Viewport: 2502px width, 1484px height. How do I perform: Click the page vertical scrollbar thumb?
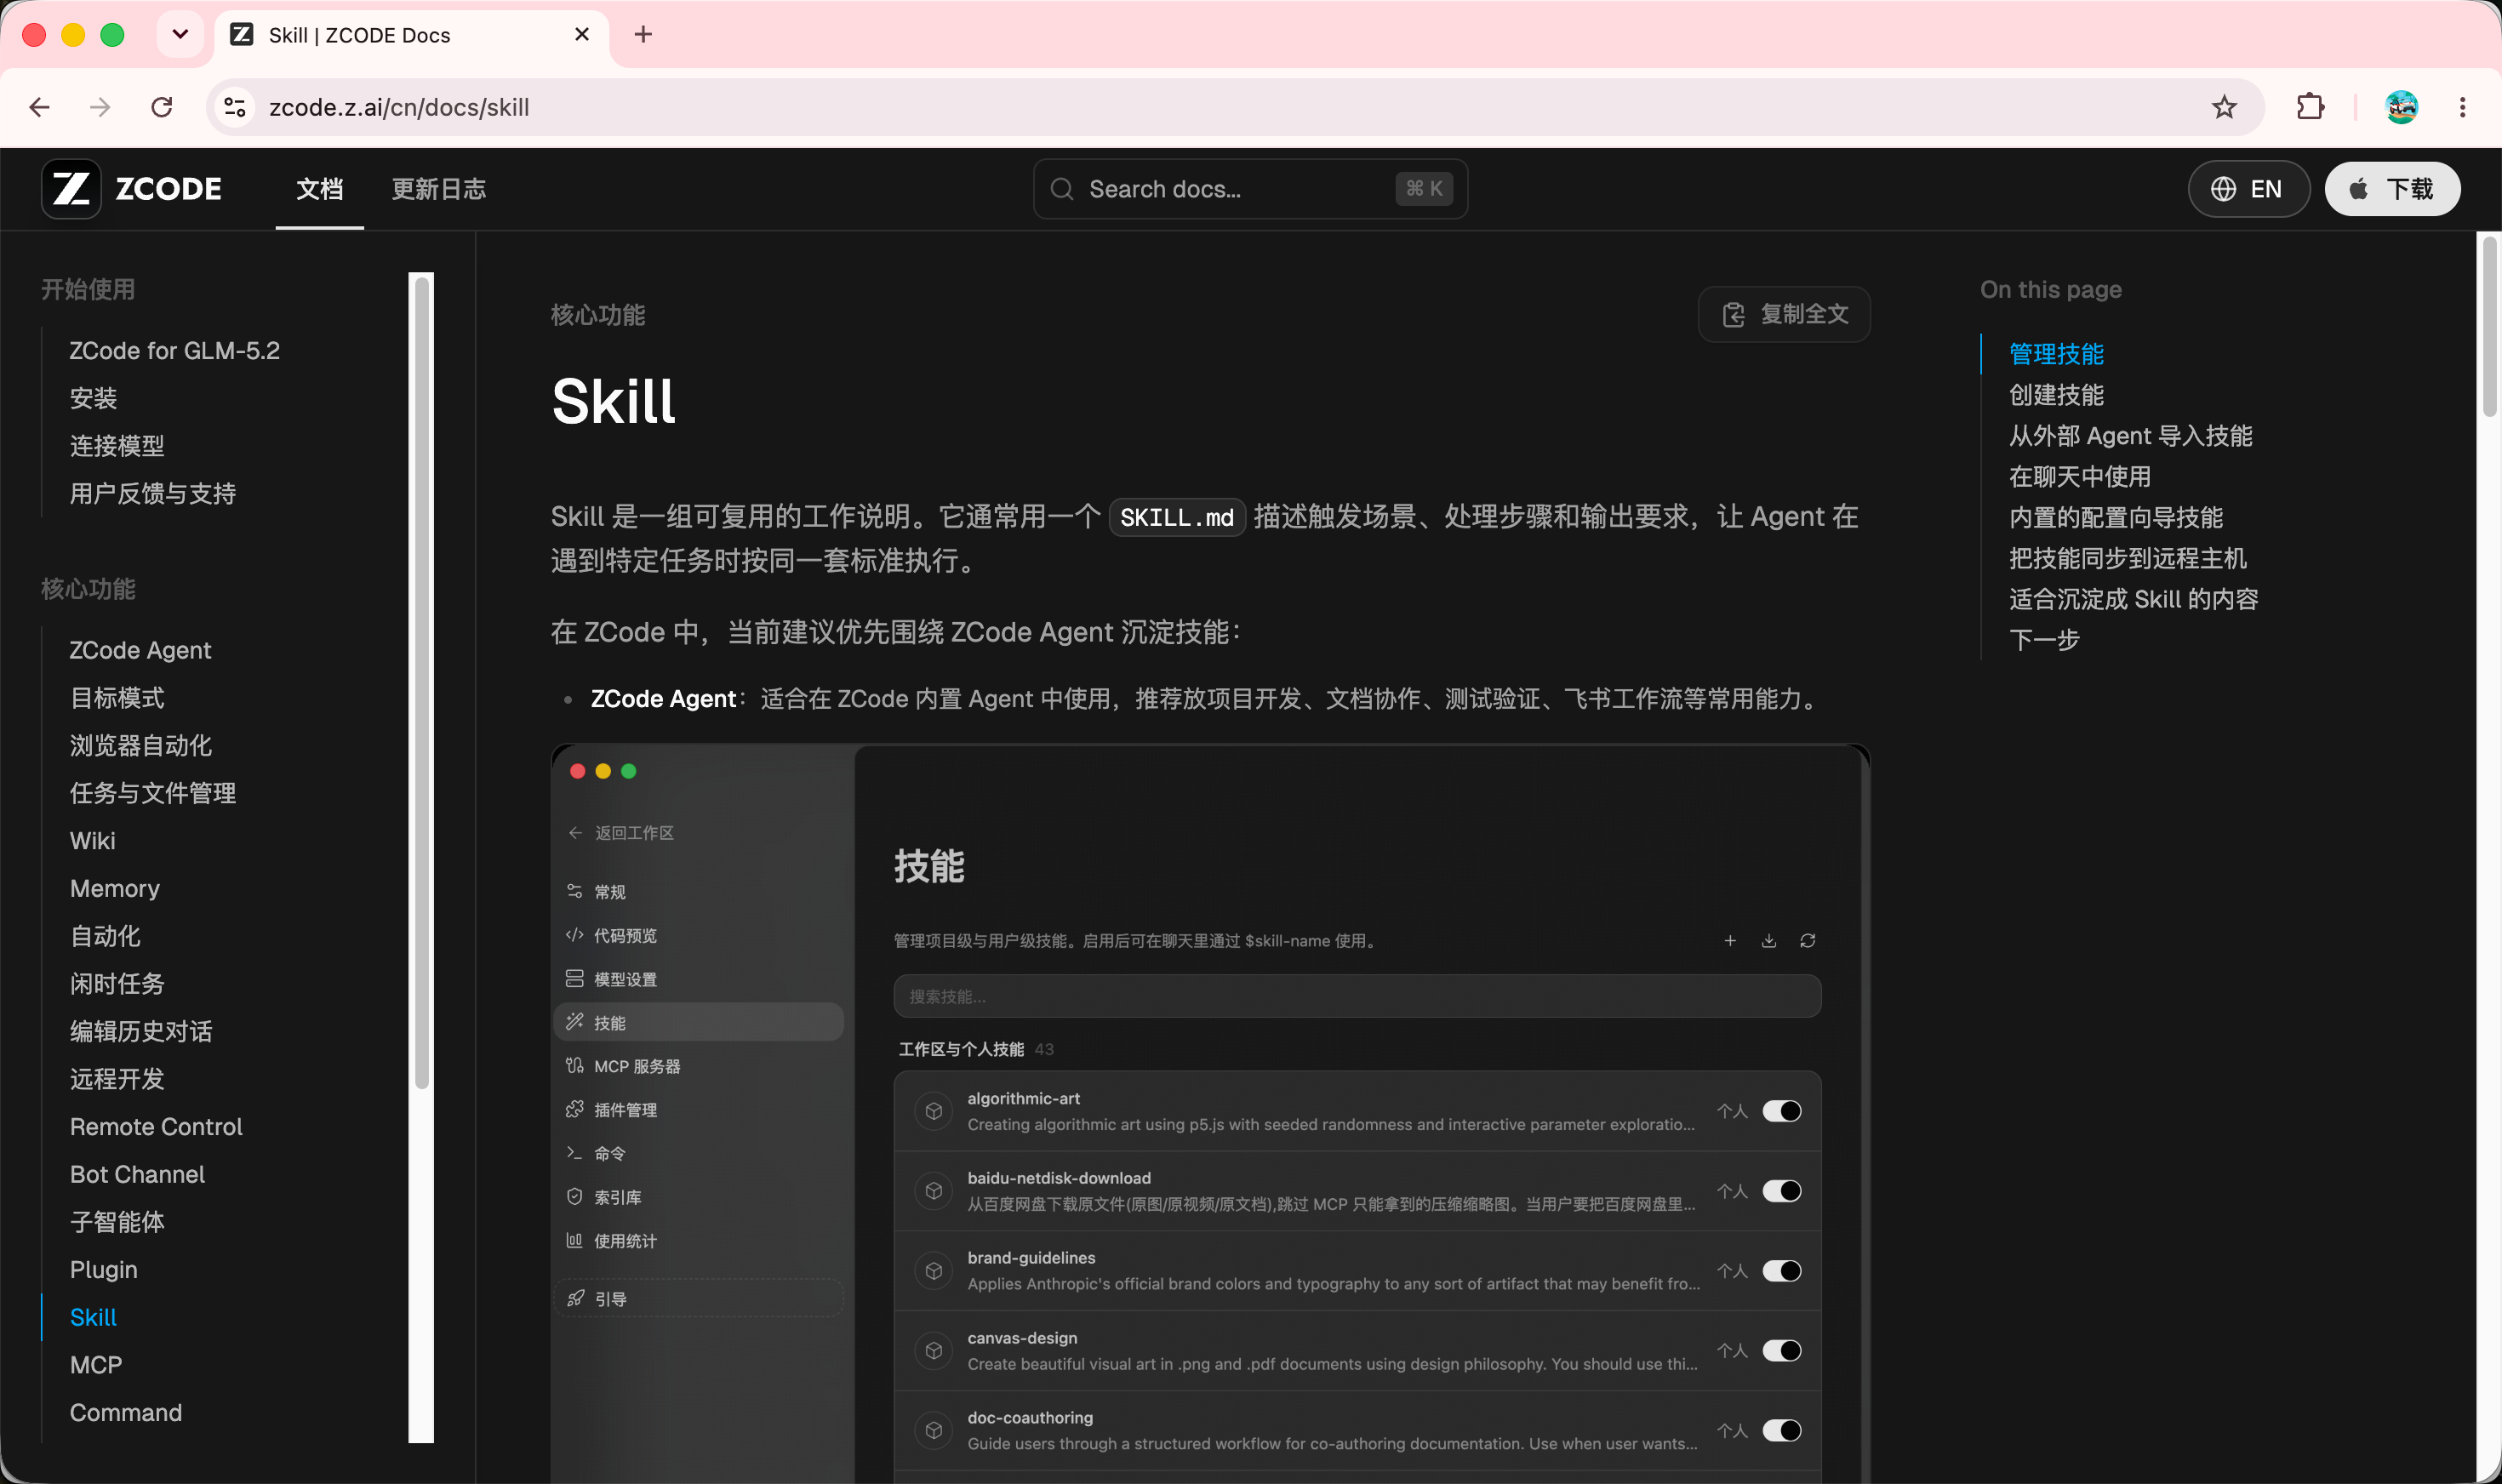[2489, 326]
